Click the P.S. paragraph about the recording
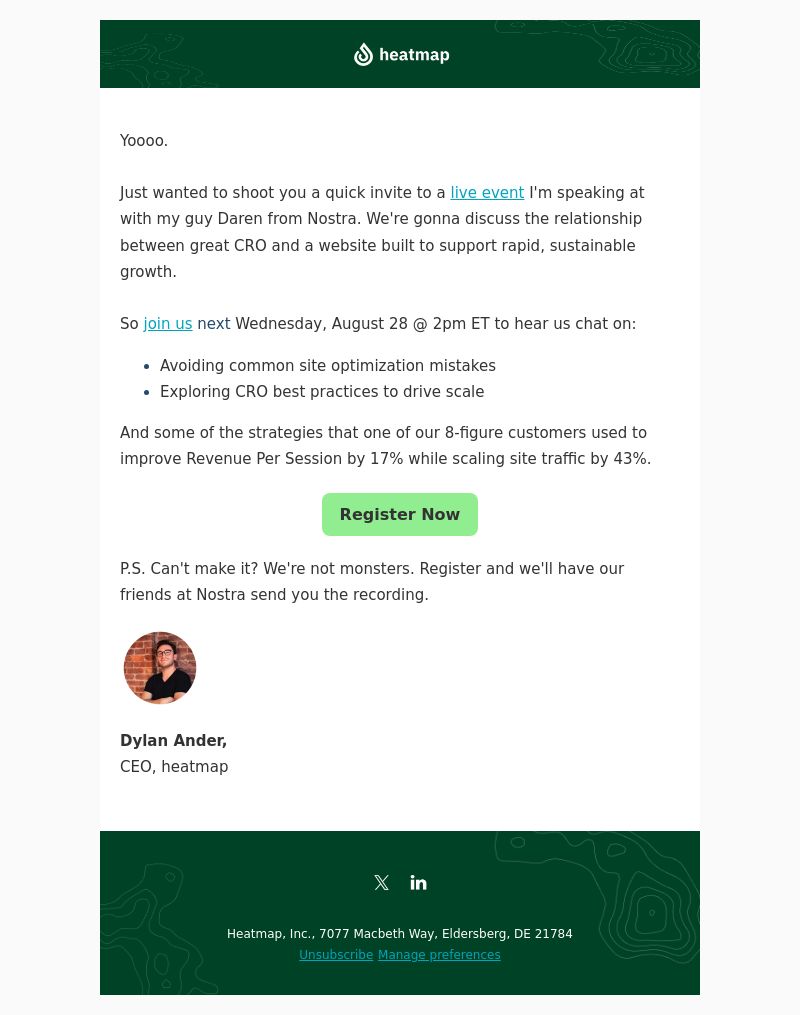800x1015 pixels. (372, 581)
